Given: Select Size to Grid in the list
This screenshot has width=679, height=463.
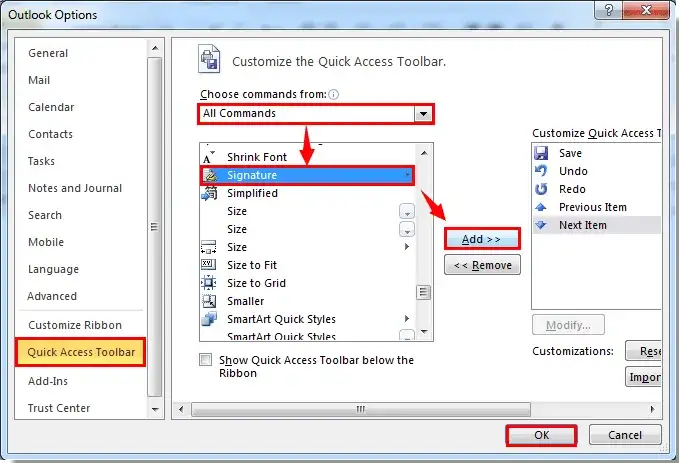Looking at the screenshot, I should coord(307,283).
